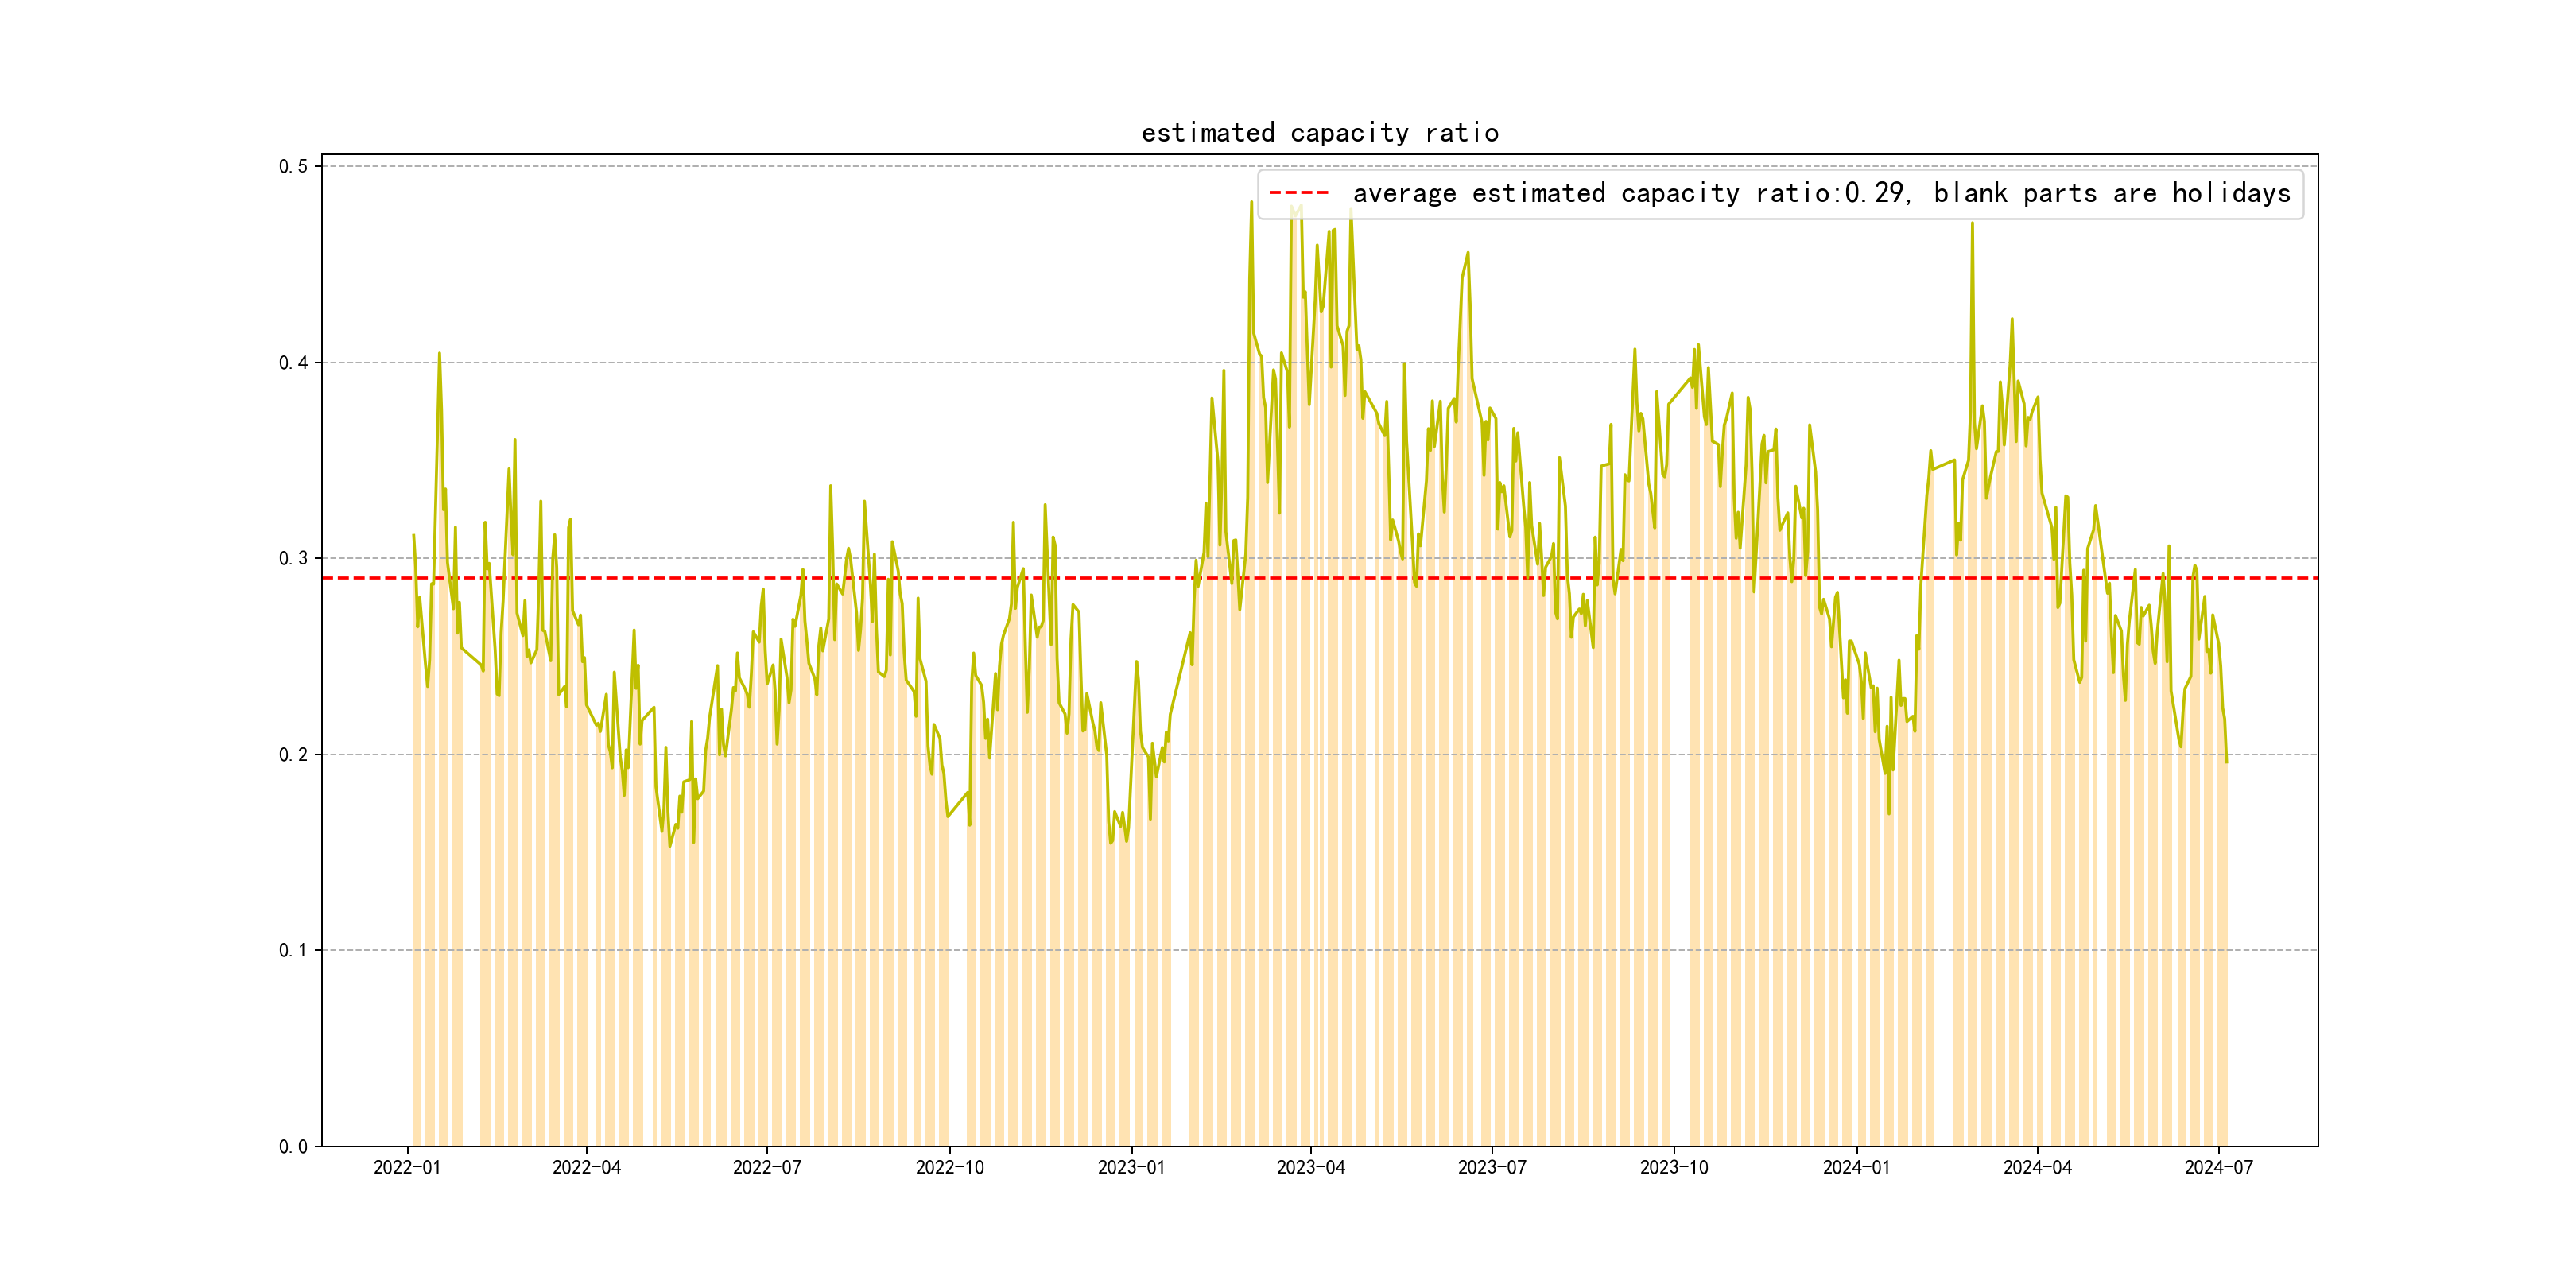This screenshot has height=1288, width=2576.
Task: Click the 2022-01 x-axis label
Action: point(407,1167)
